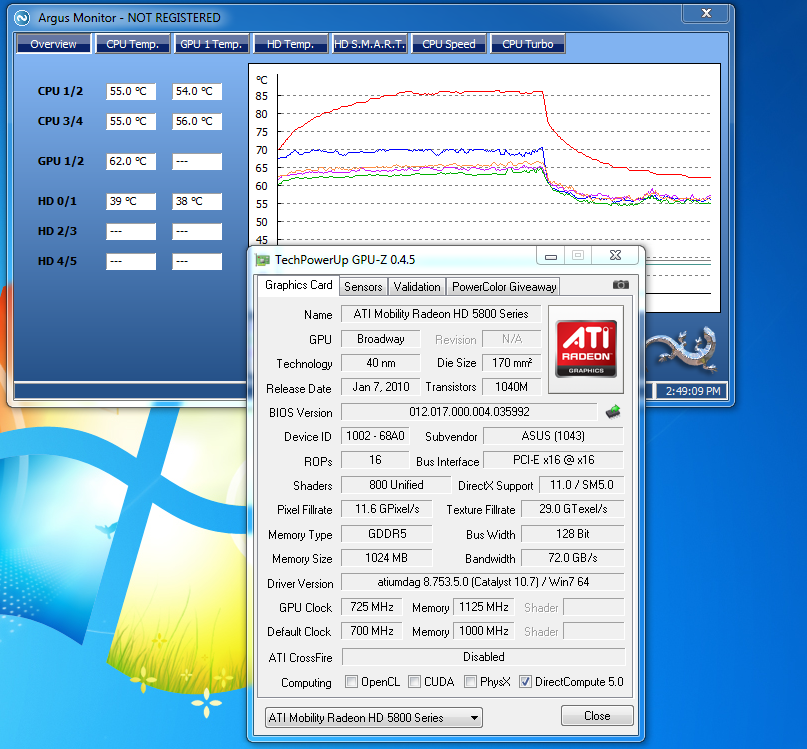The image size is (807, 749).
Task: Click the HD 0/1 value 38 °C
Action: [x=197, y=201]
